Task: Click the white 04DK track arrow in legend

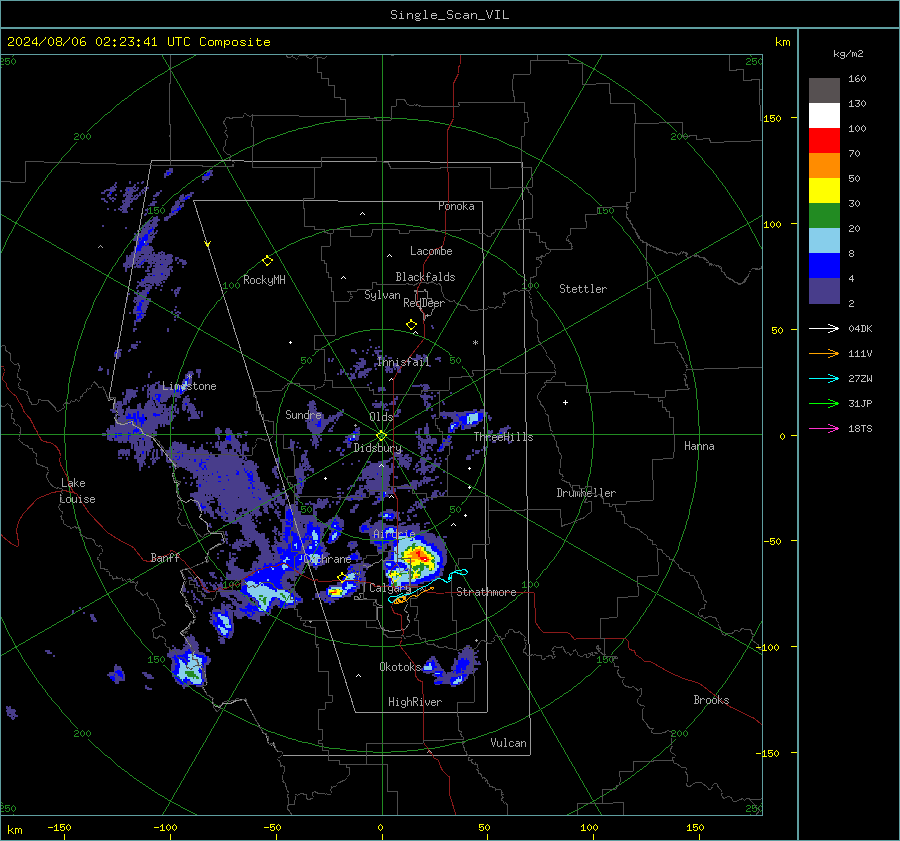Action: 824,328
